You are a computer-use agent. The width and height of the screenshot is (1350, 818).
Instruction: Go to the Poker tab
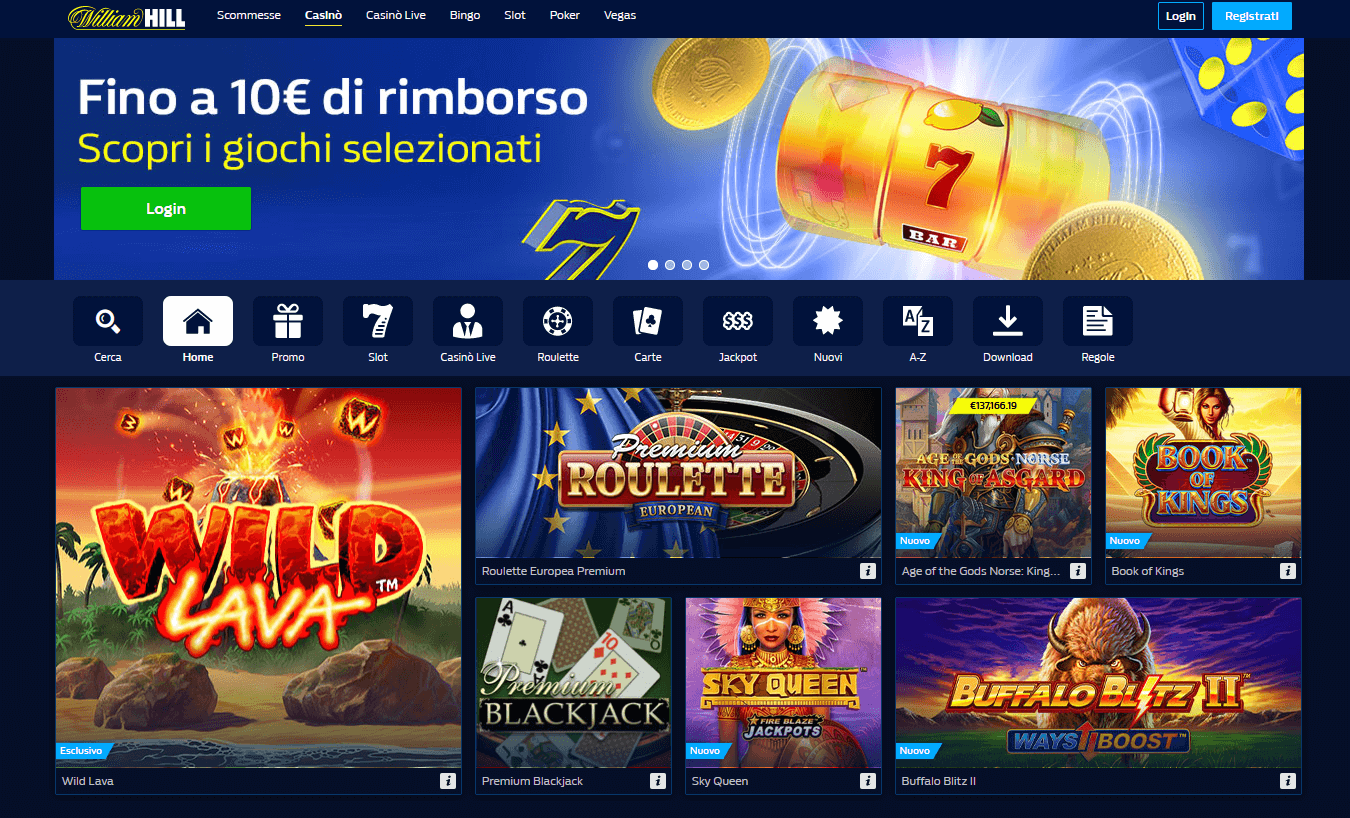[565, 15]
